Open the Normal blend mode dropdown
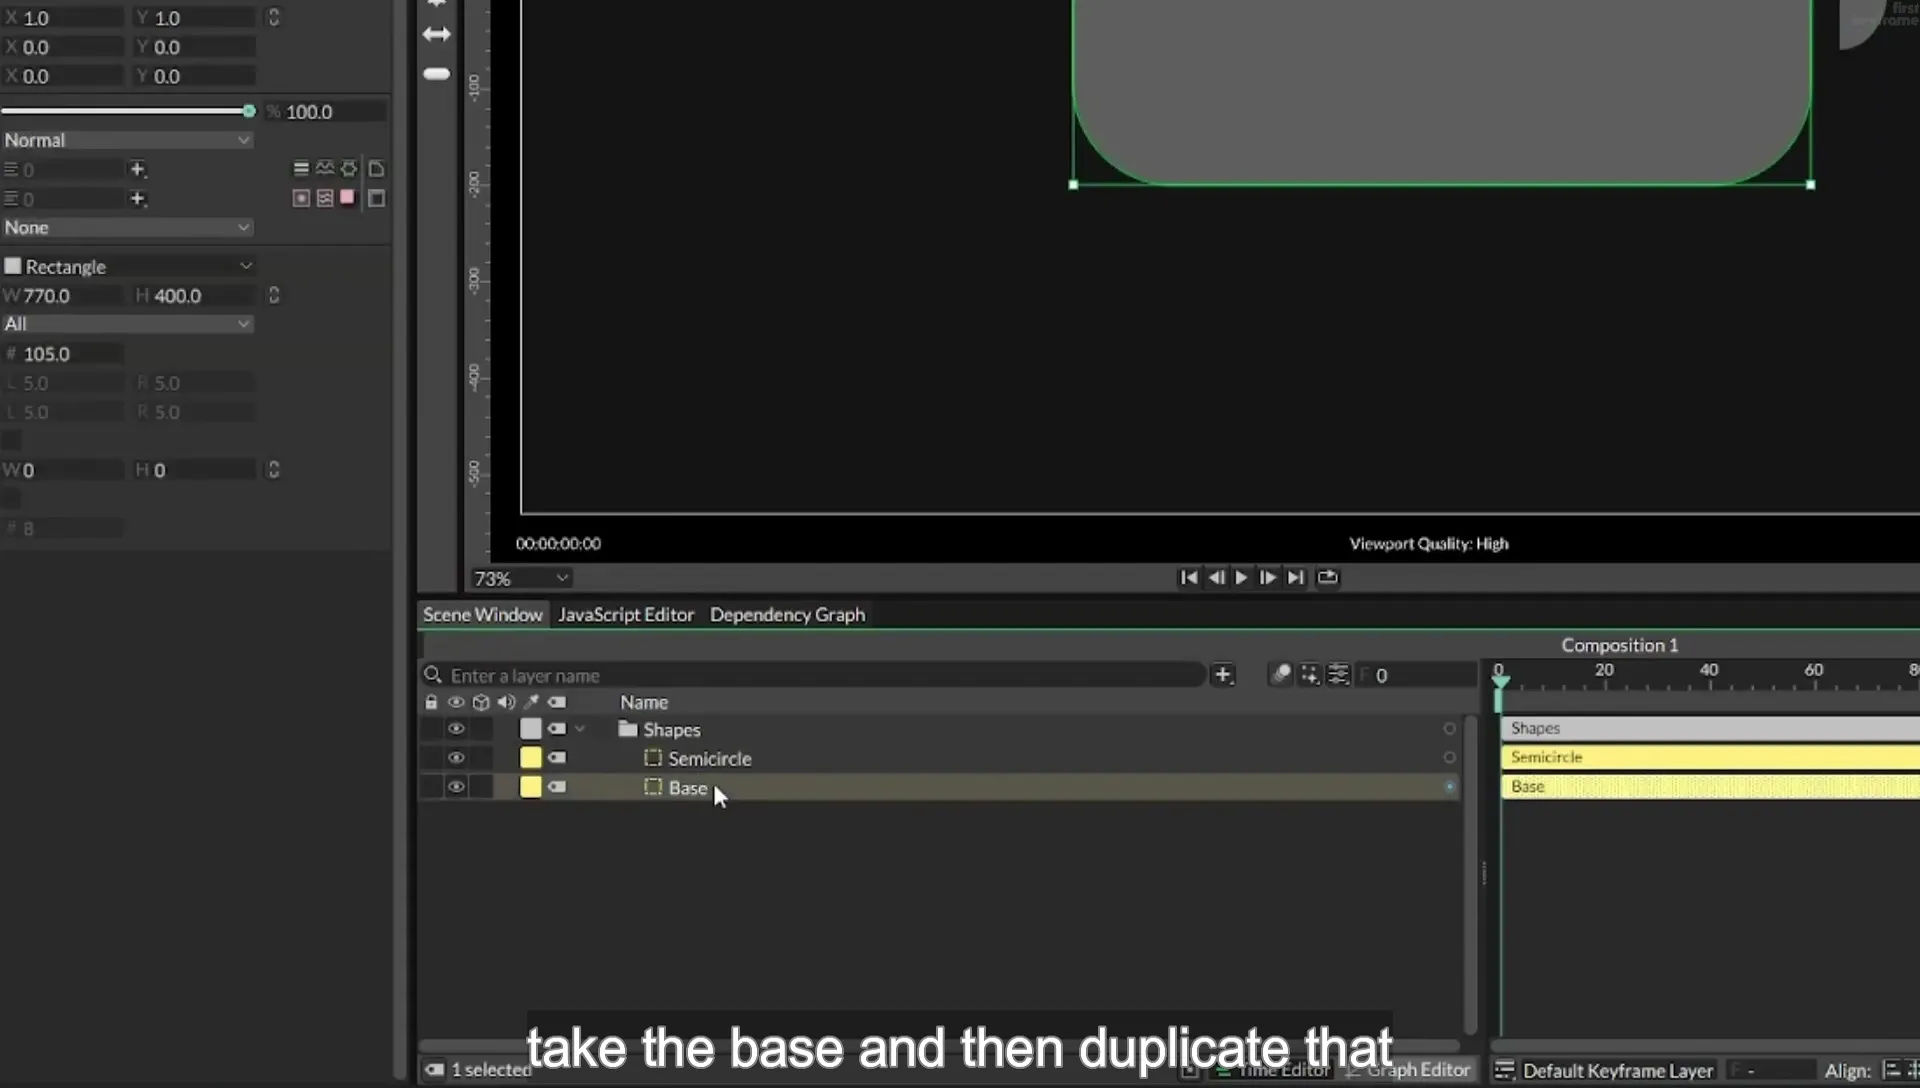The image size is (1920, 1088). (x=127, y=140)
